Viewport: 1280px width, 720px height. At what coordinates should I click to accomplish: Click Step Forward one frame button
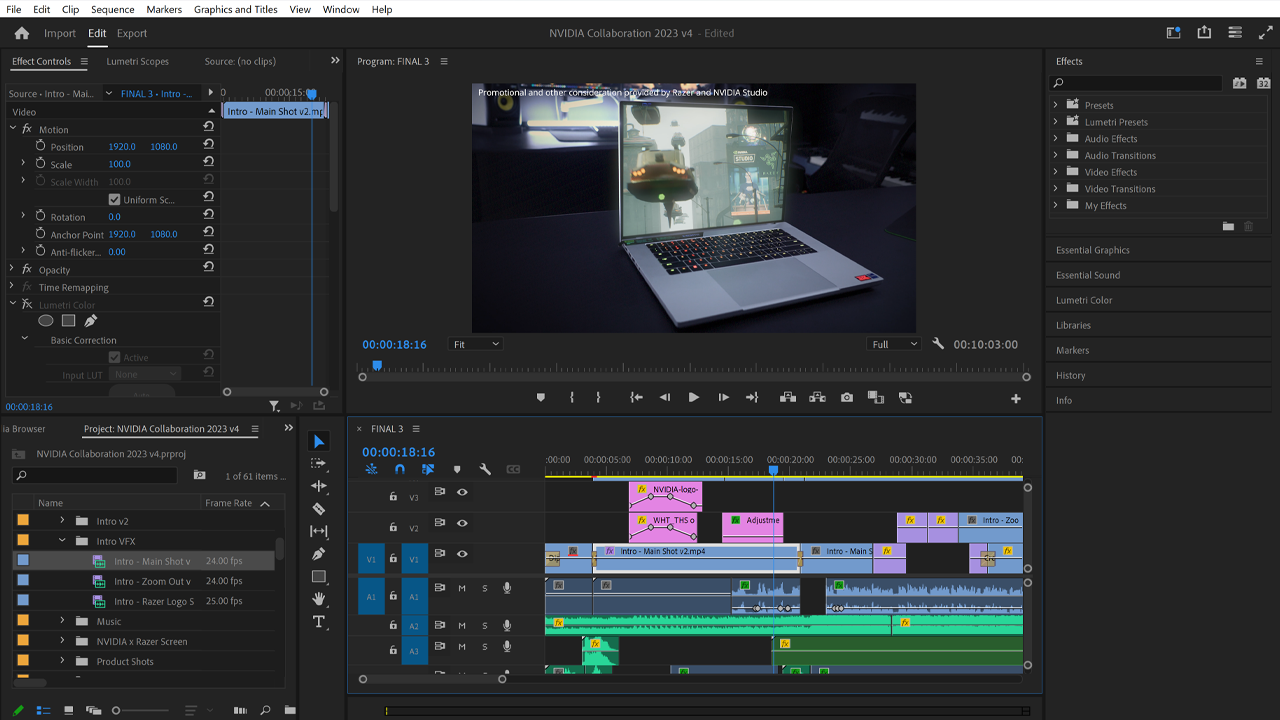click(723, 397)
